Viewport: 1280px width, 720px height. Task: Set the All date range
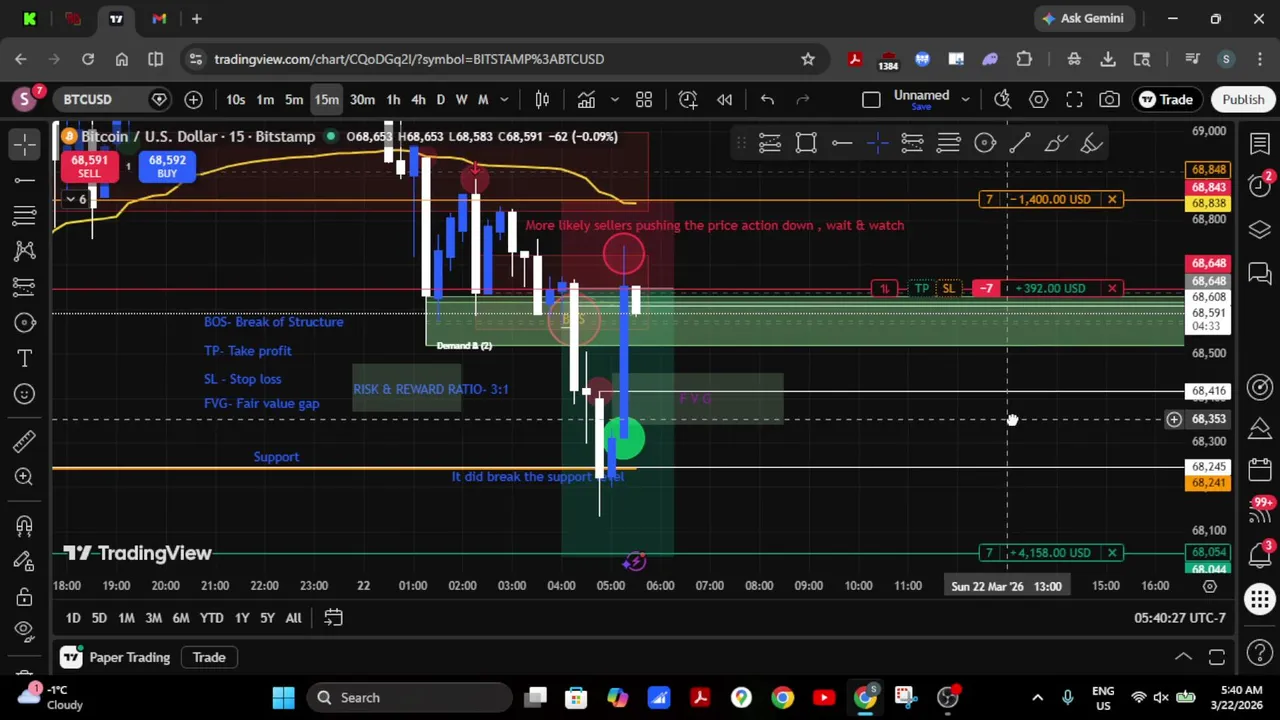tap(293, 618)
